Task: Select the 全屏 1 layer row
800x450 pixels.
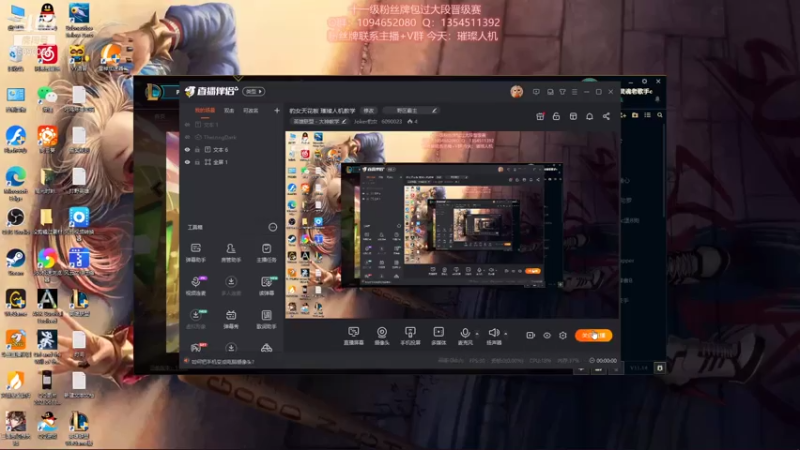Action: pyautogui.click(x=232, y=162)
